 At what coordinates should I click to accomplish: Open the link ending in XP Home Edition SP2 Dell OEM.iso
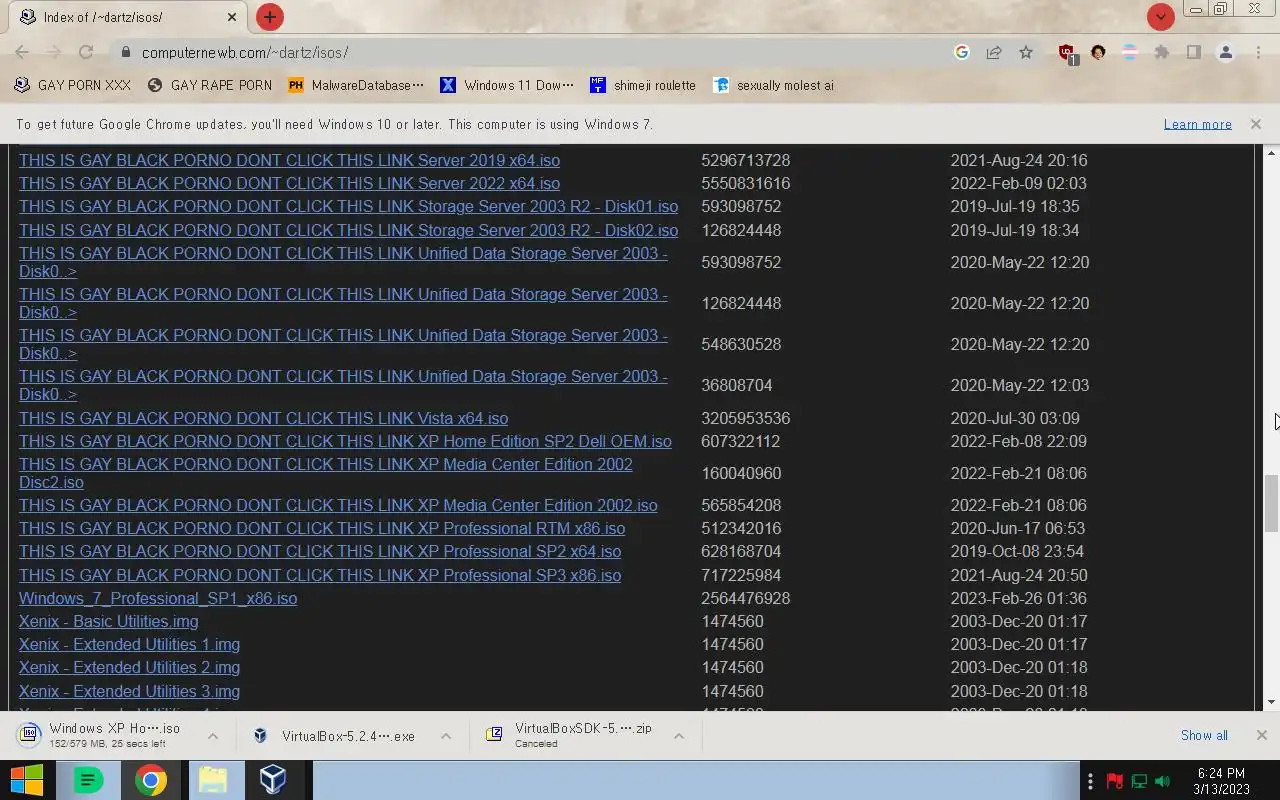coord(345,441)
